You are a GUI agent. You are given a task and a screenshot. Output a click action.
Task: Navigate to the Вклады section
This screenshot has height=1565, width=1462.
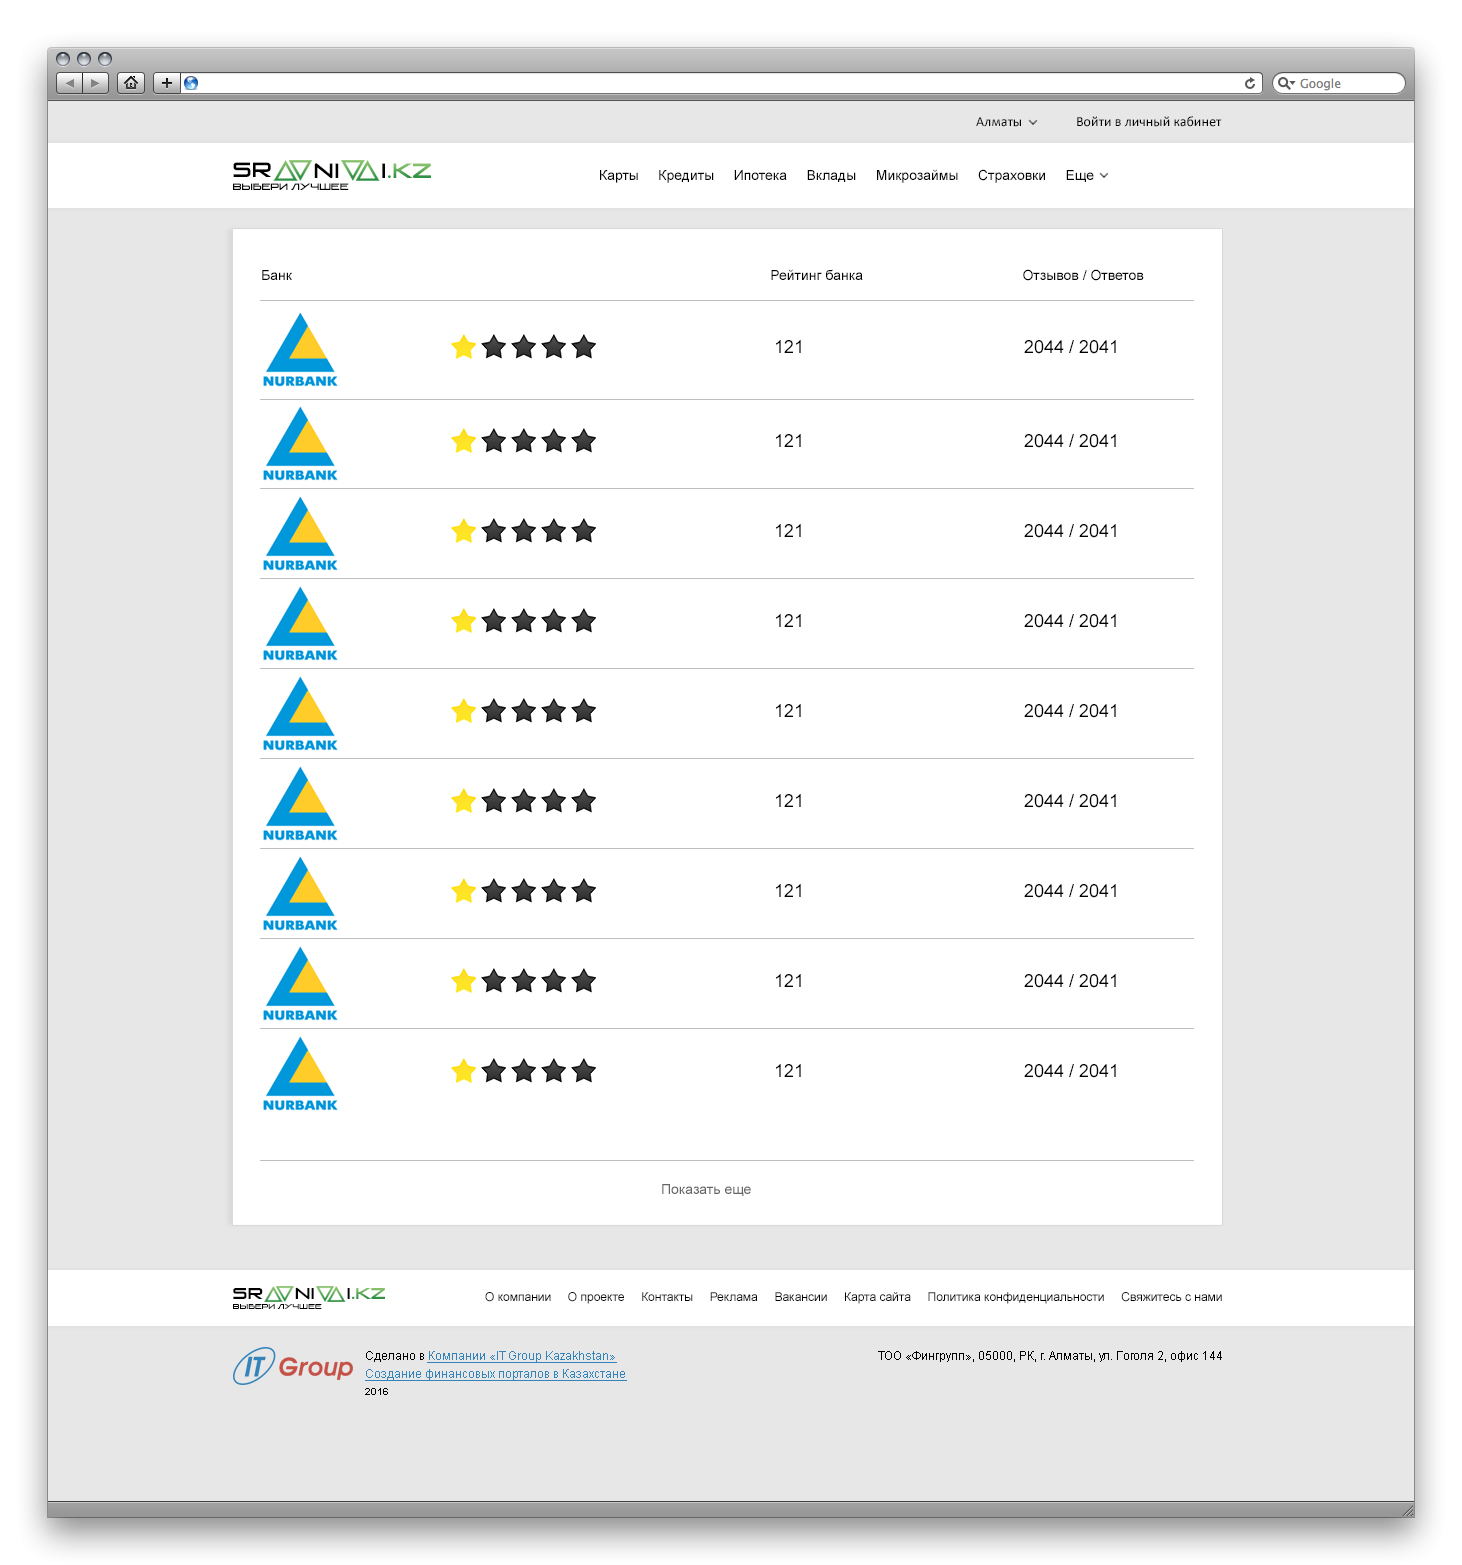tap(831, 175)
